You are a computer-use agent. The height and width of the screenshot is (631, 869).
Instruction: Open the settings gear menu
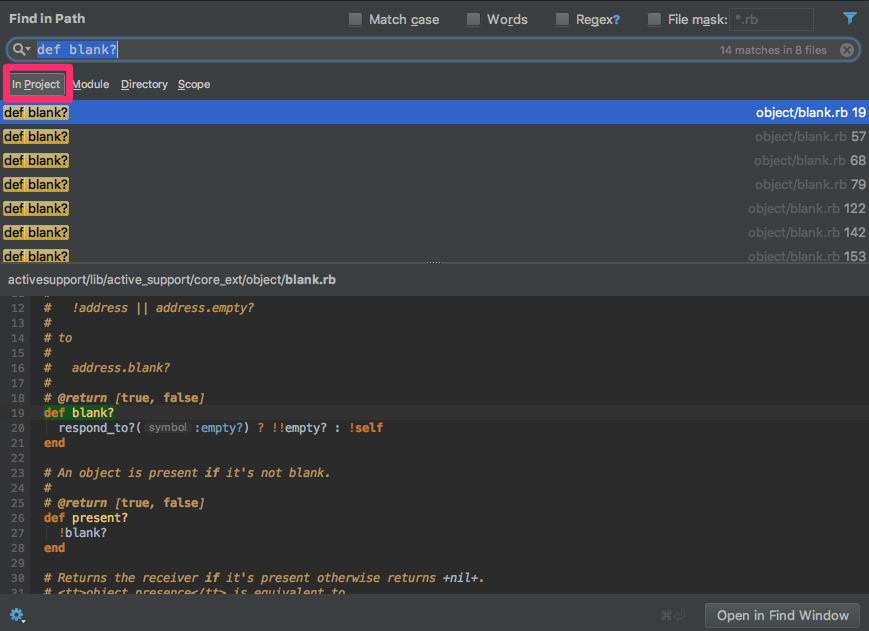(17, 615)
